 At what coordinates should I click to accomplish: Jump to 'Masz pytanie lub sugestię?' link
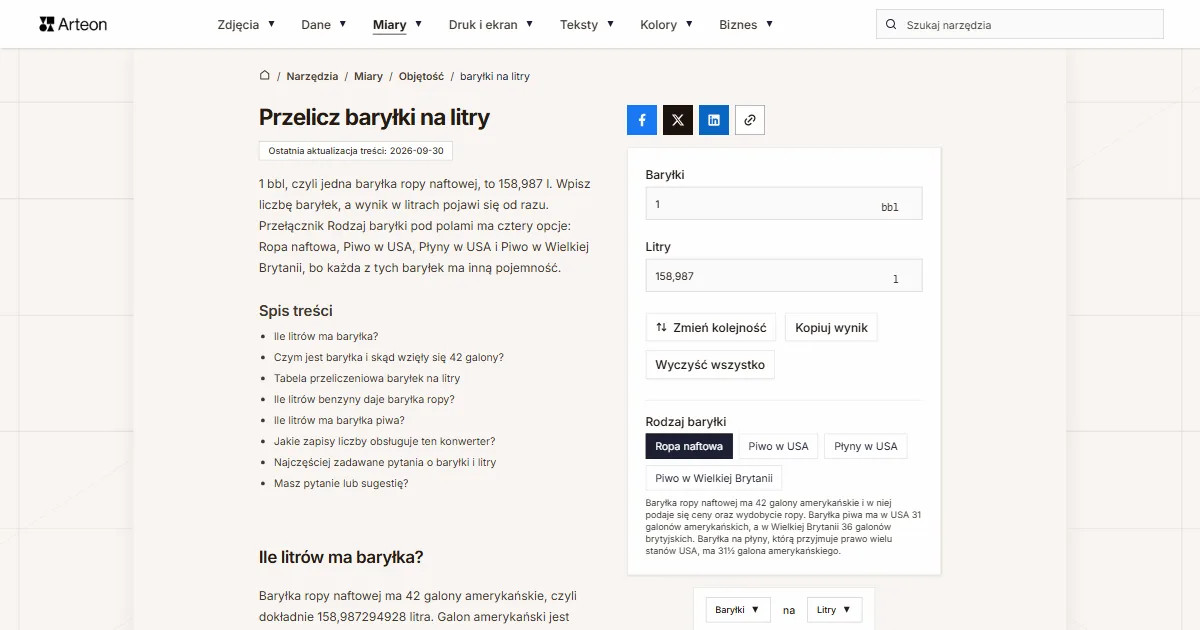[341, 484]
